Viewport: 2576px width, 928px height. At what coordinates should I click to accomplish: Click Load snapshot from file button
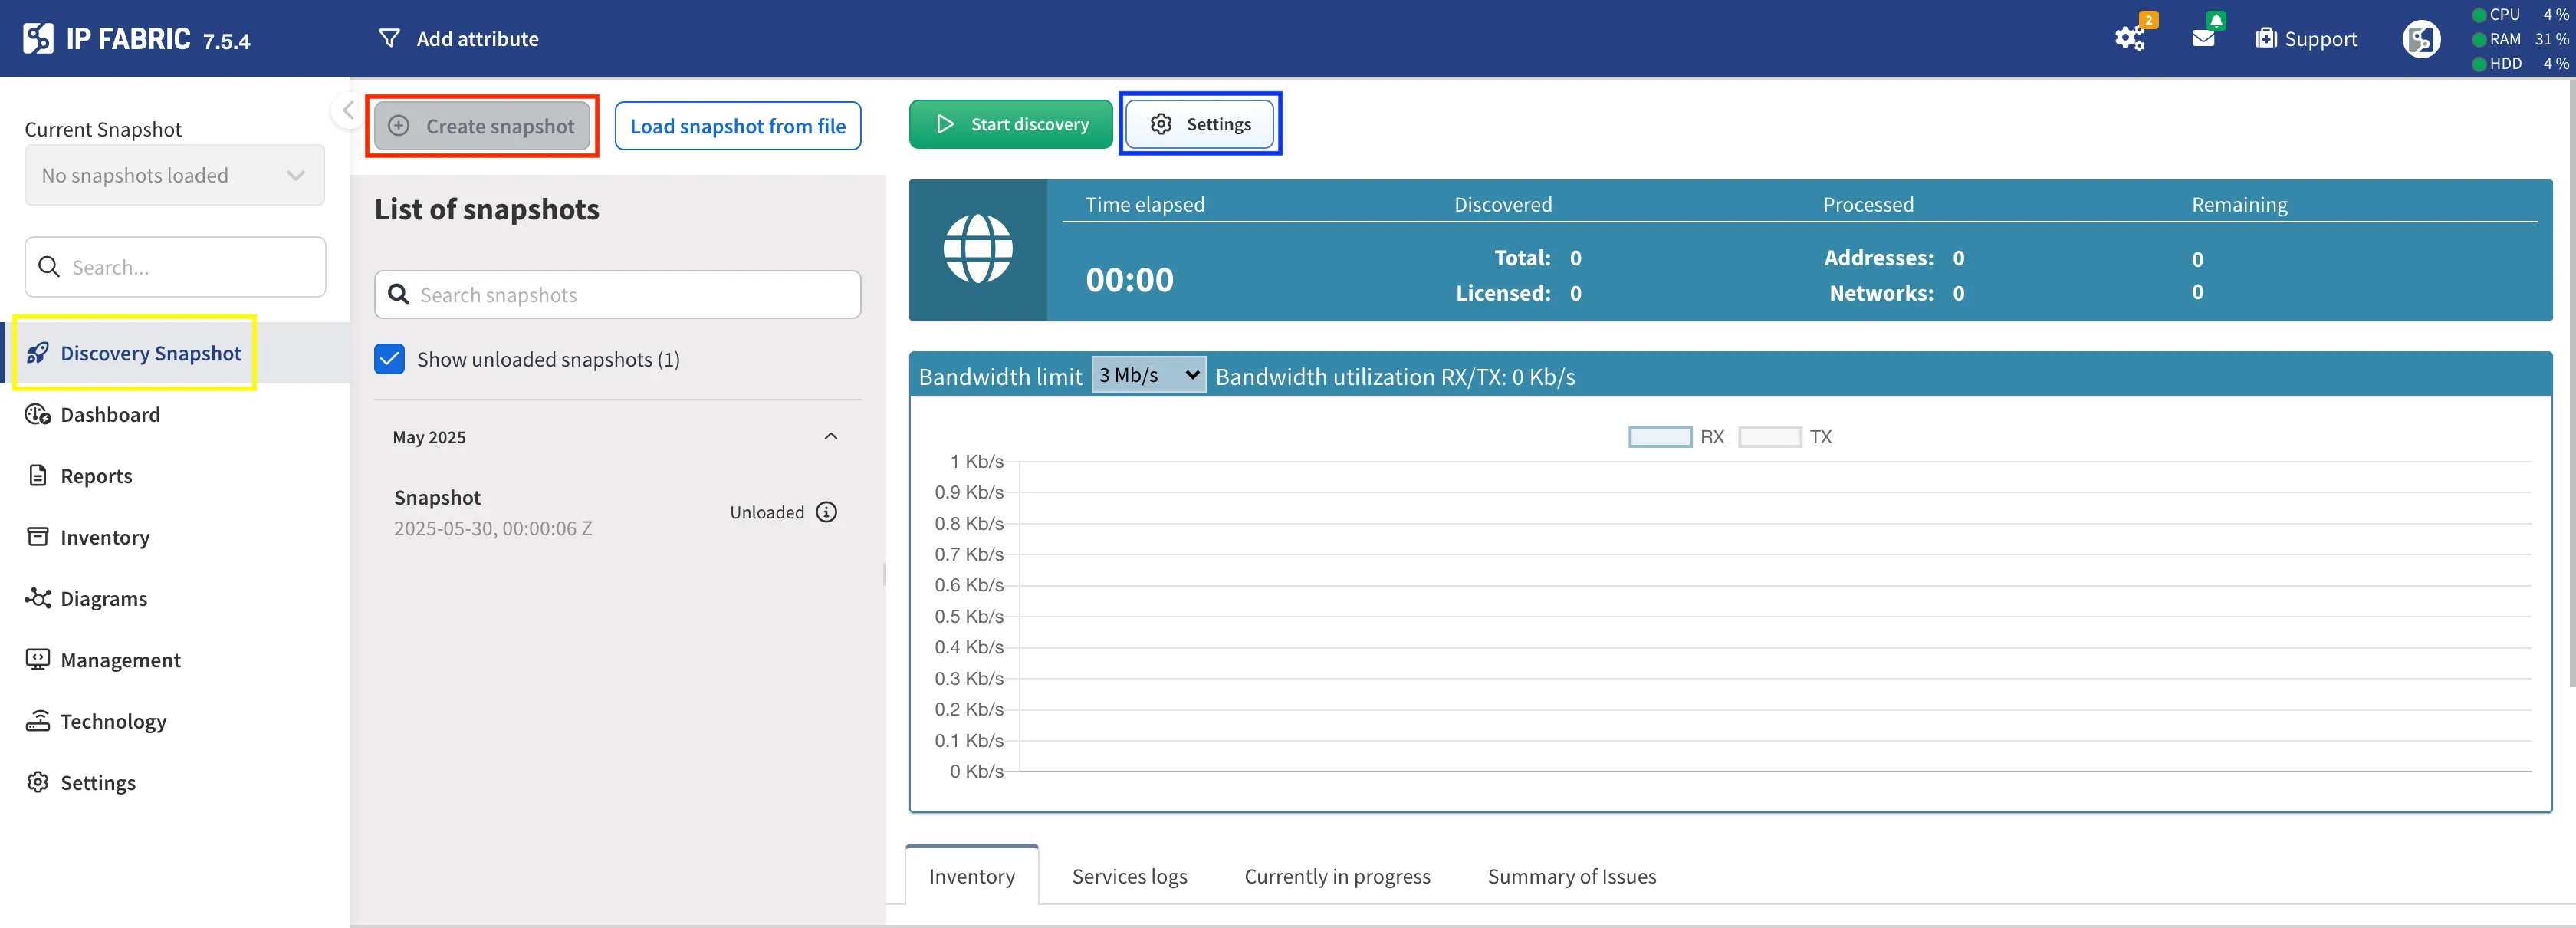coord(737,126)
